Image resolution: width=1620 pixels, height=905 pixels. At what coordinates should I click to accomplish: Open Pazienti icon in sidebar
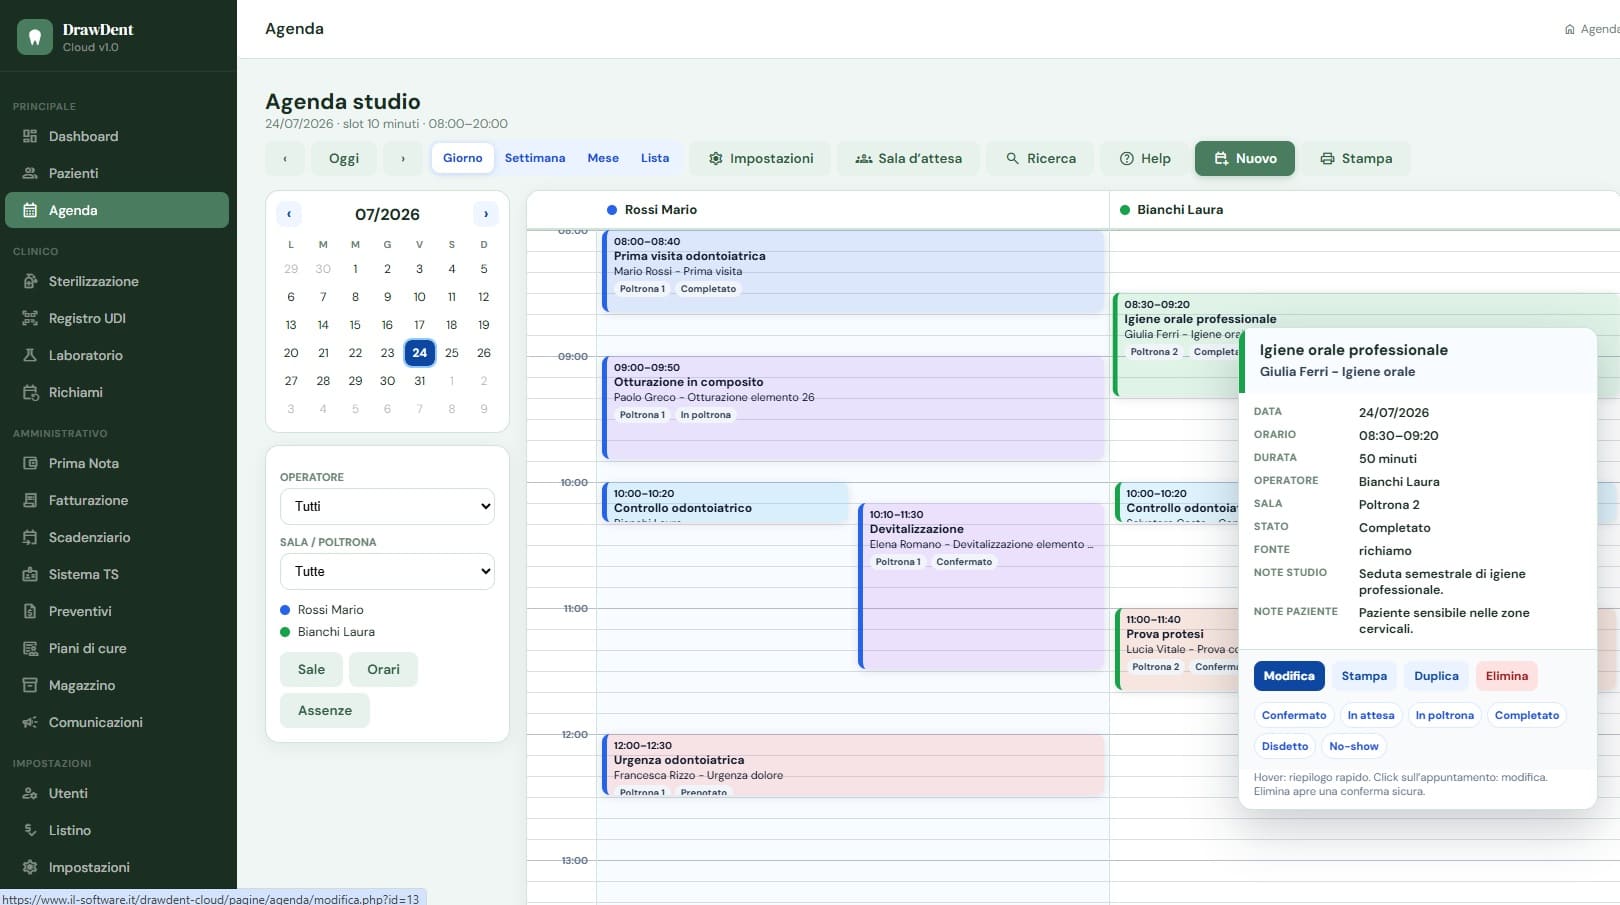[x=30, y=173]
